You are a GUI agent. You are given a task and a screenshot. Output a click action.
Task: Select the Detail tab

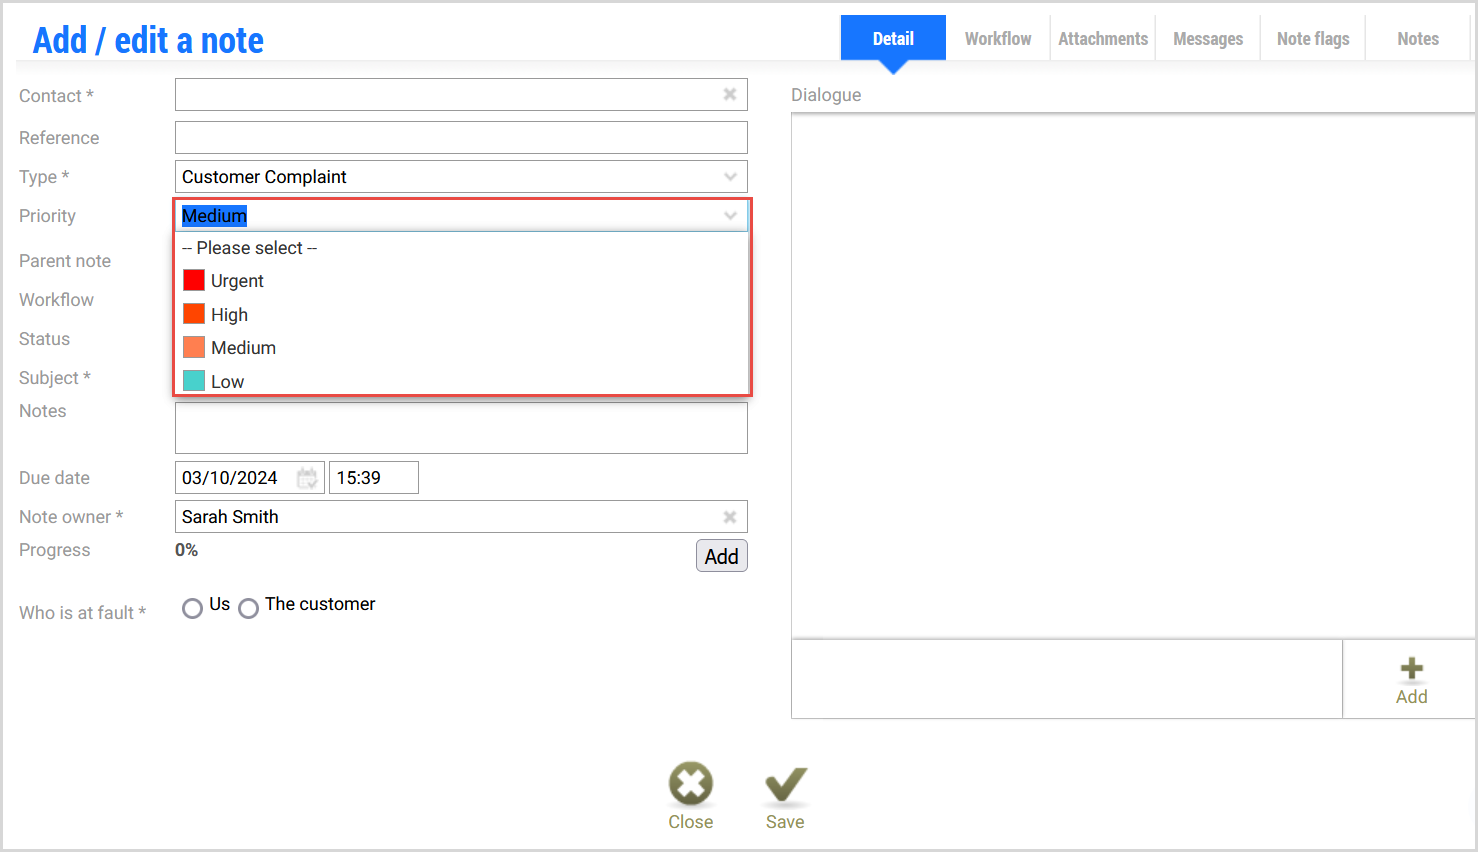(893, 39)
